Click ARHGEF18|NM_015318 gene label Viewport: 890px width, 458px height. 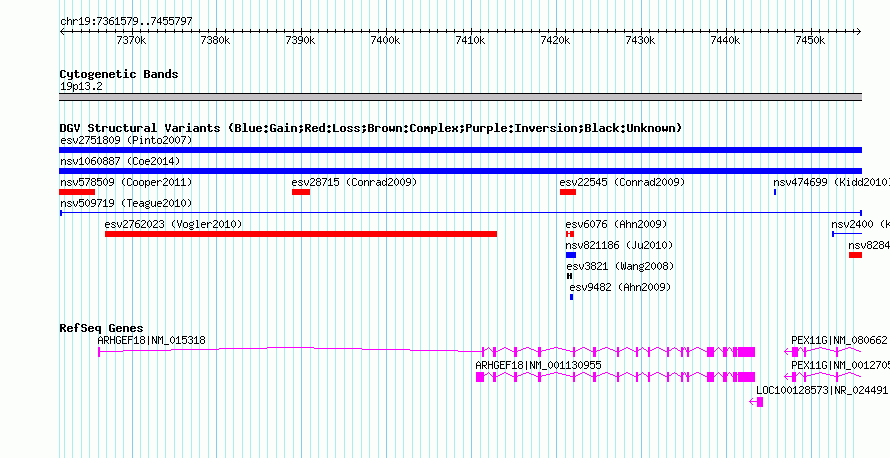152,340
